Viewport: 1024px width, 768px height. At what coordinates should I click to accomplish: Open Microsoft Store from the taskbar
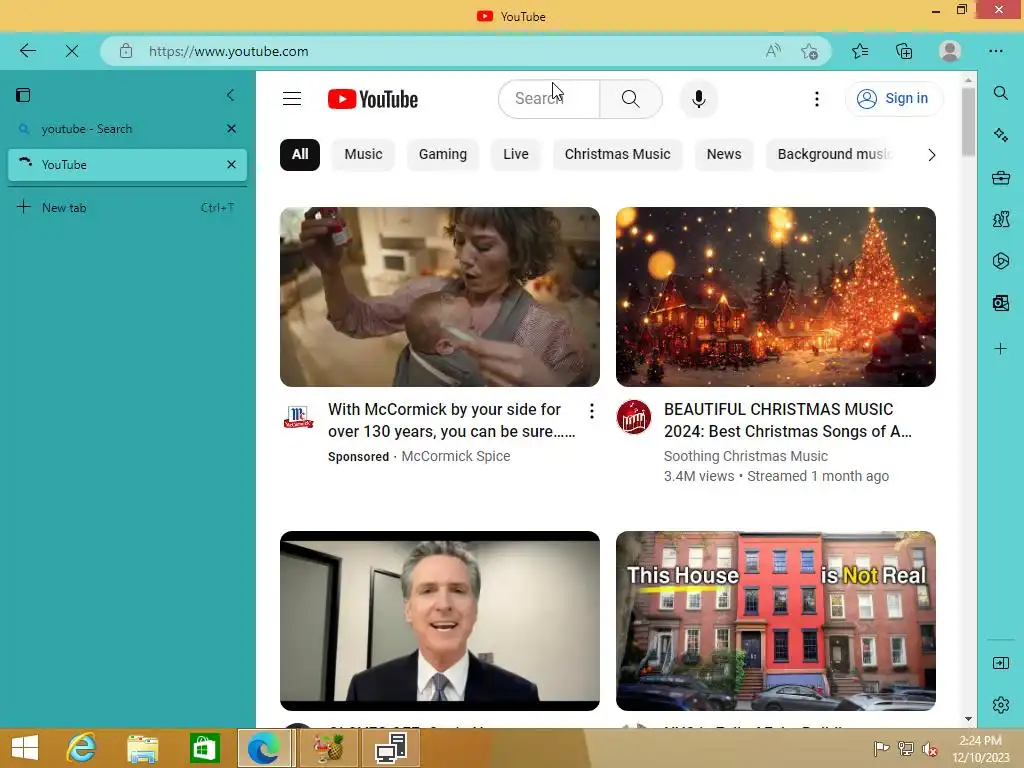coord(204,748)
